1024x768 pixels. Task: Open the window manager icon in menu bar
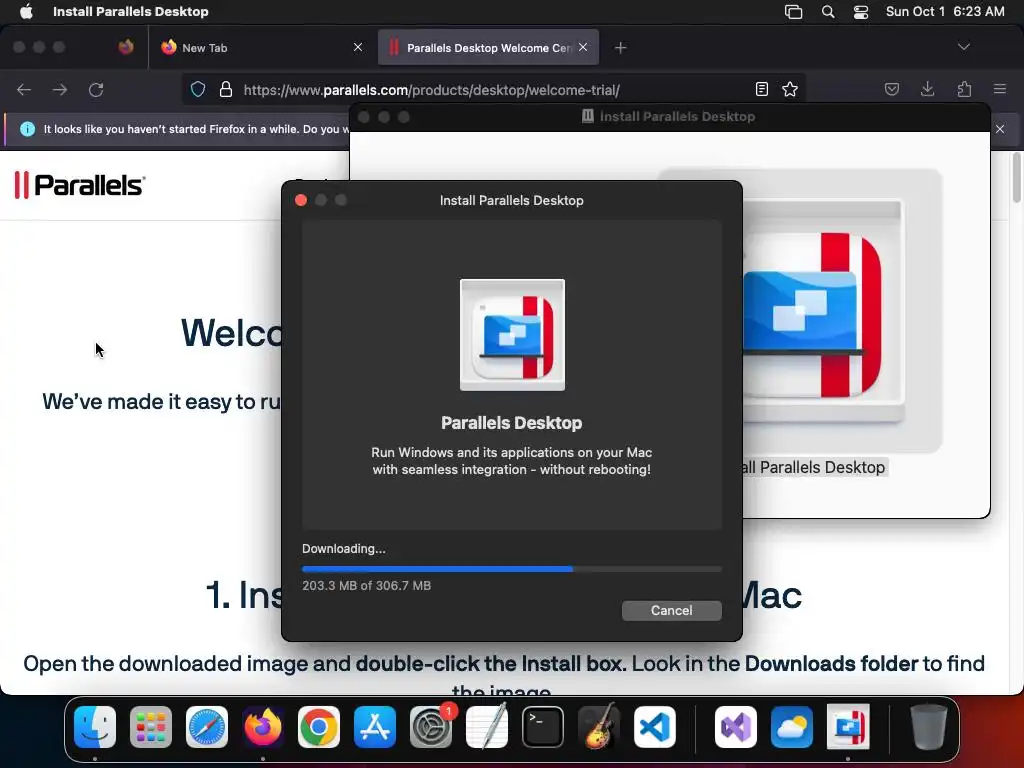click(793, 12)
